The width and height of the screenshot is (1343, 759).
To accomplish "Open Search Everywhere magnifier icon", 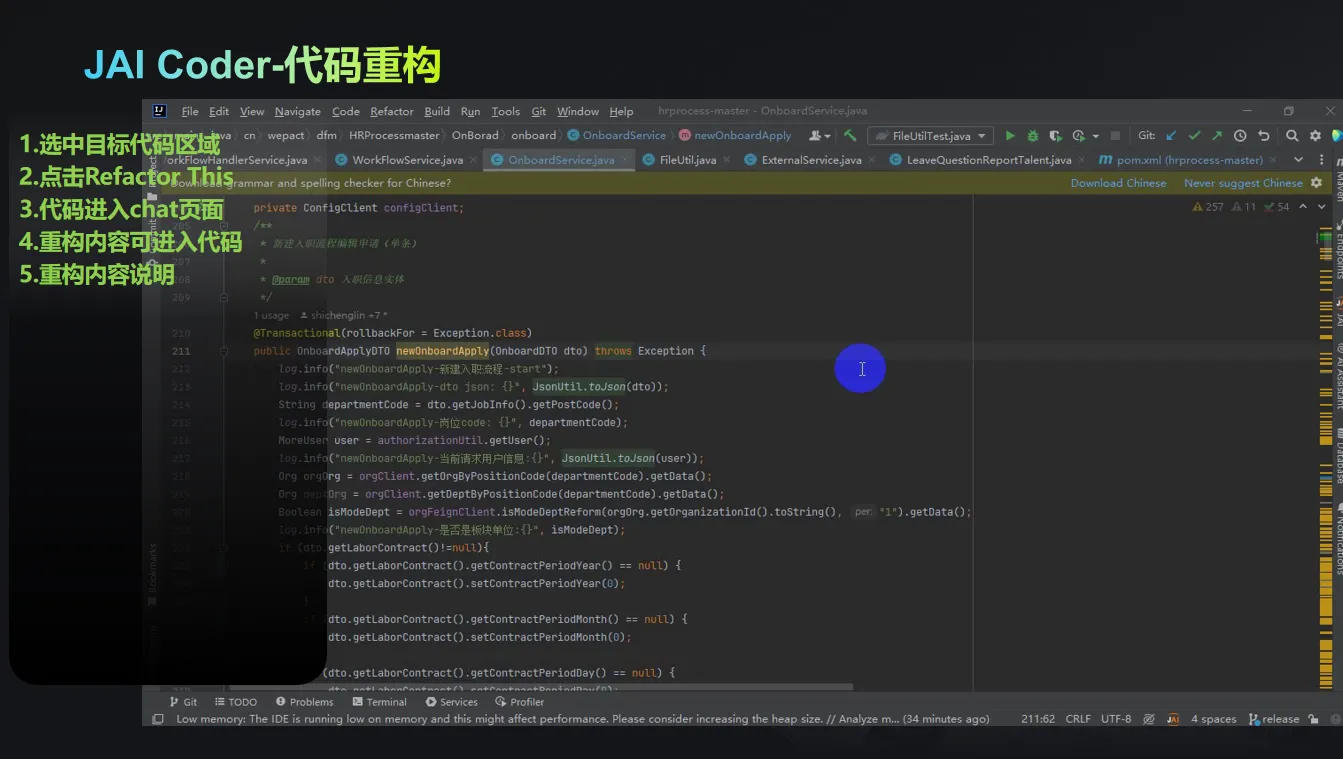I will pos(1292,135).
